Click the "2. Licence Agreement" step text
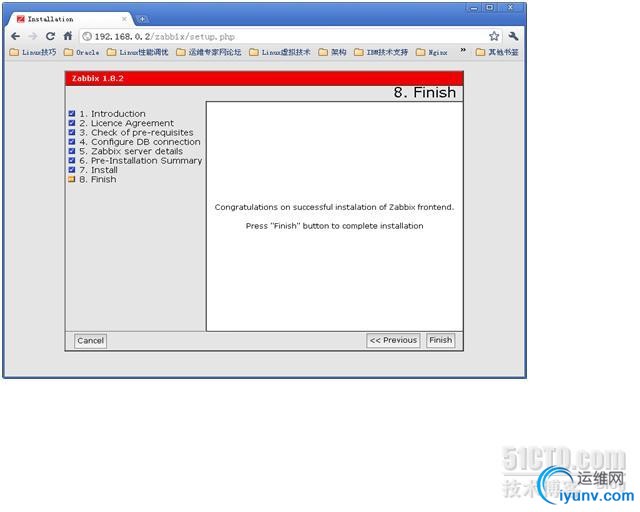This screenshot has width=640, height=512. (127, 123)
